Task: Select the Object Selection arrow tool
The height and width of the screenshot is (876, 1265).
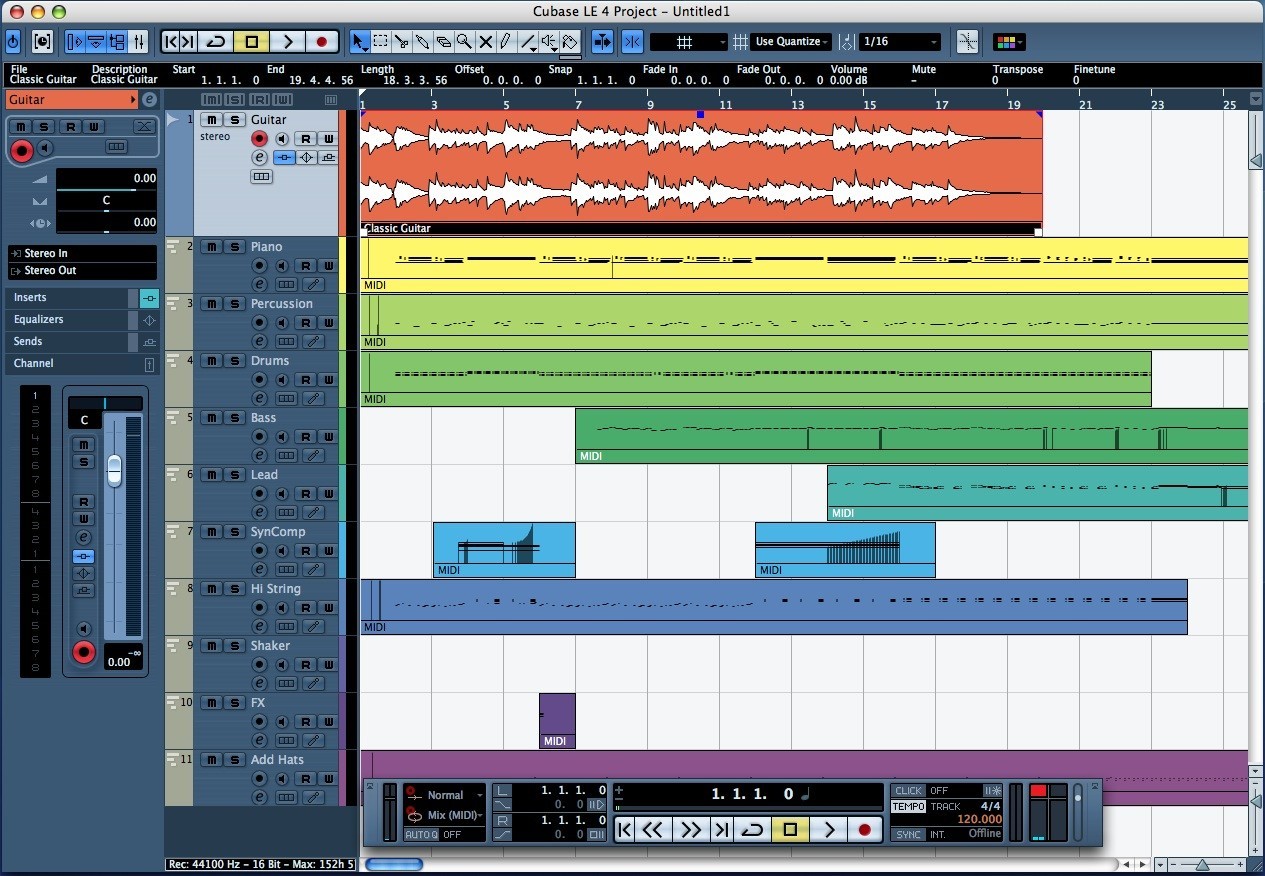Action: click(359, 42)
